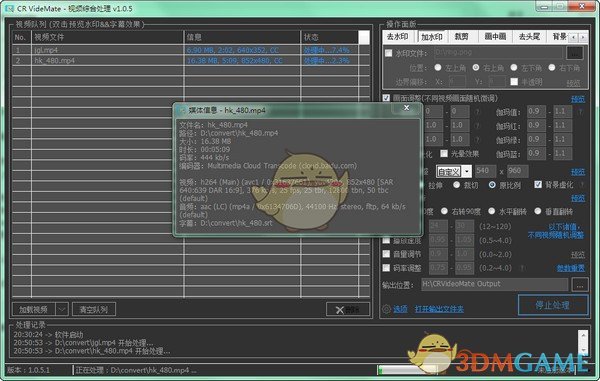
Task: Click the width field showing 540
Action: pos(485,171)
